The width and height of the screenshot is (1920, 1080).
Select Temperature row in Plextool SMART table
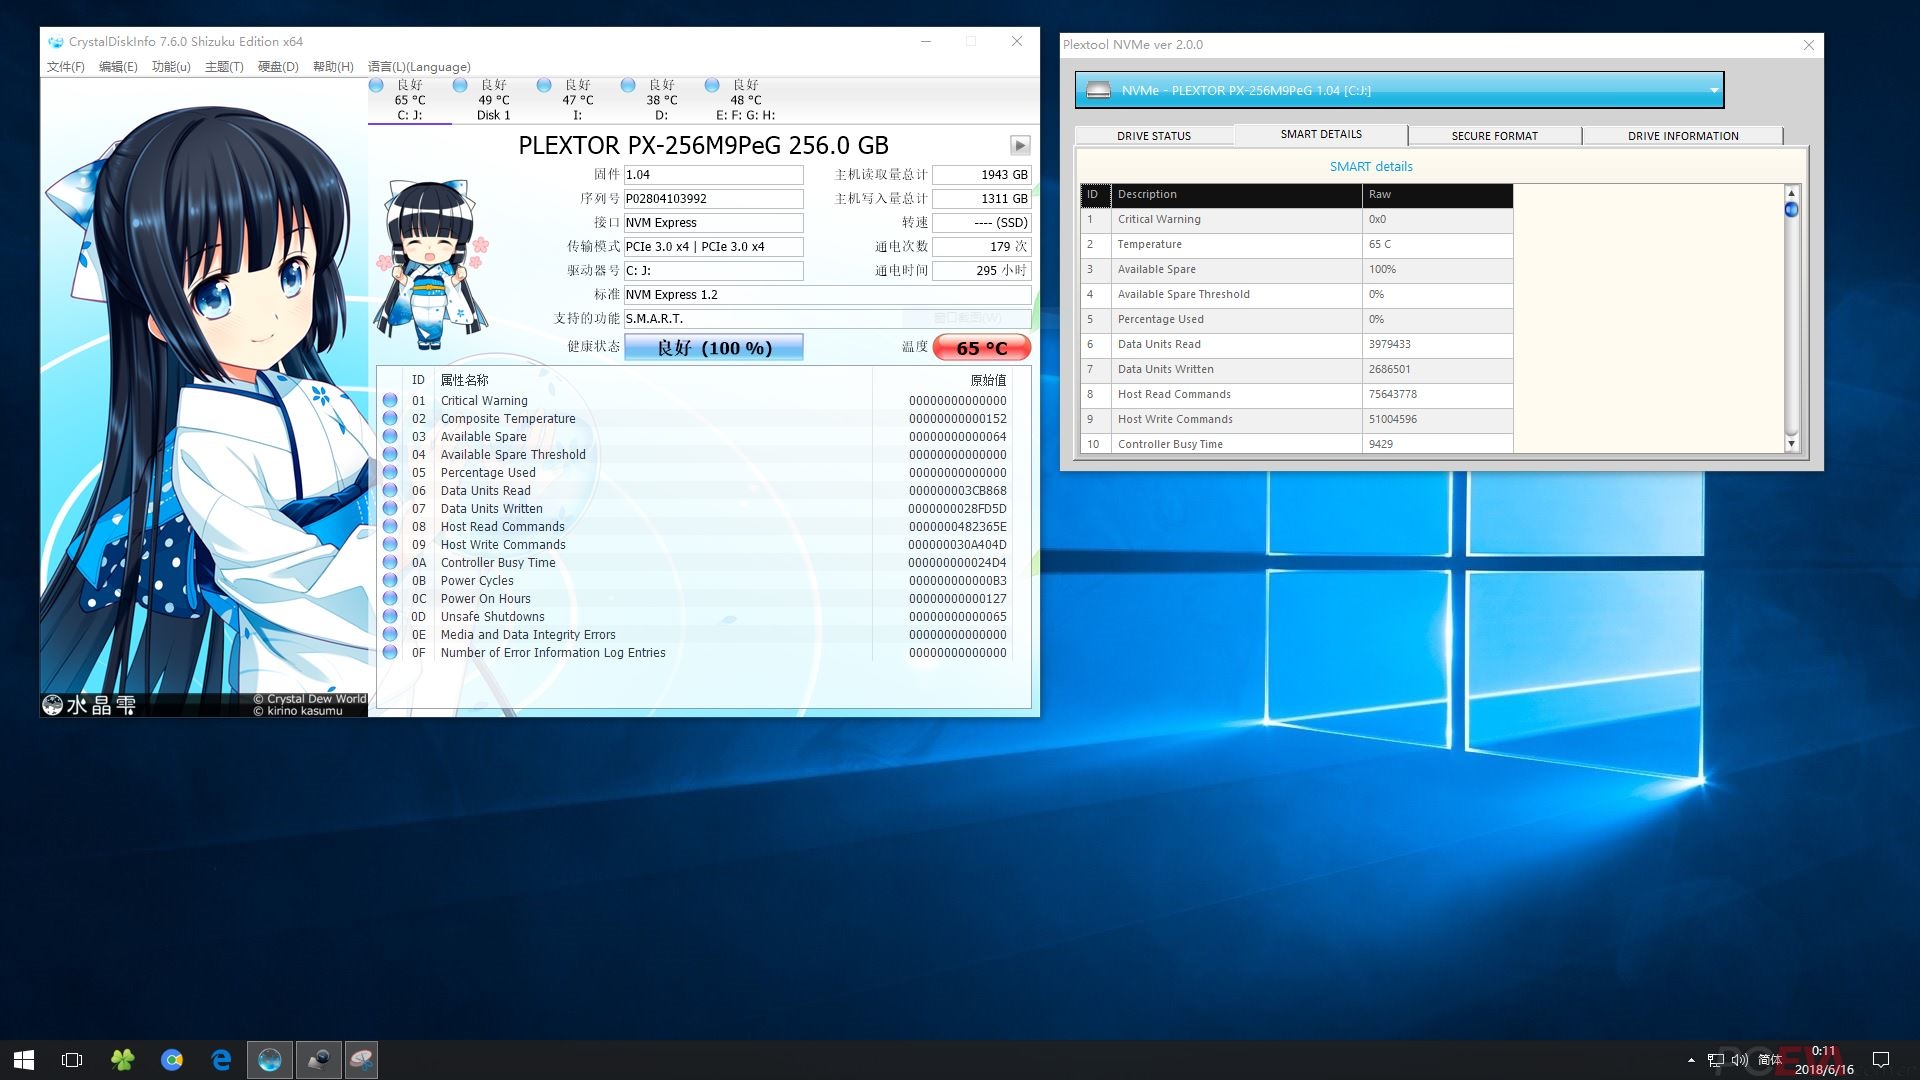point(1296,245)
